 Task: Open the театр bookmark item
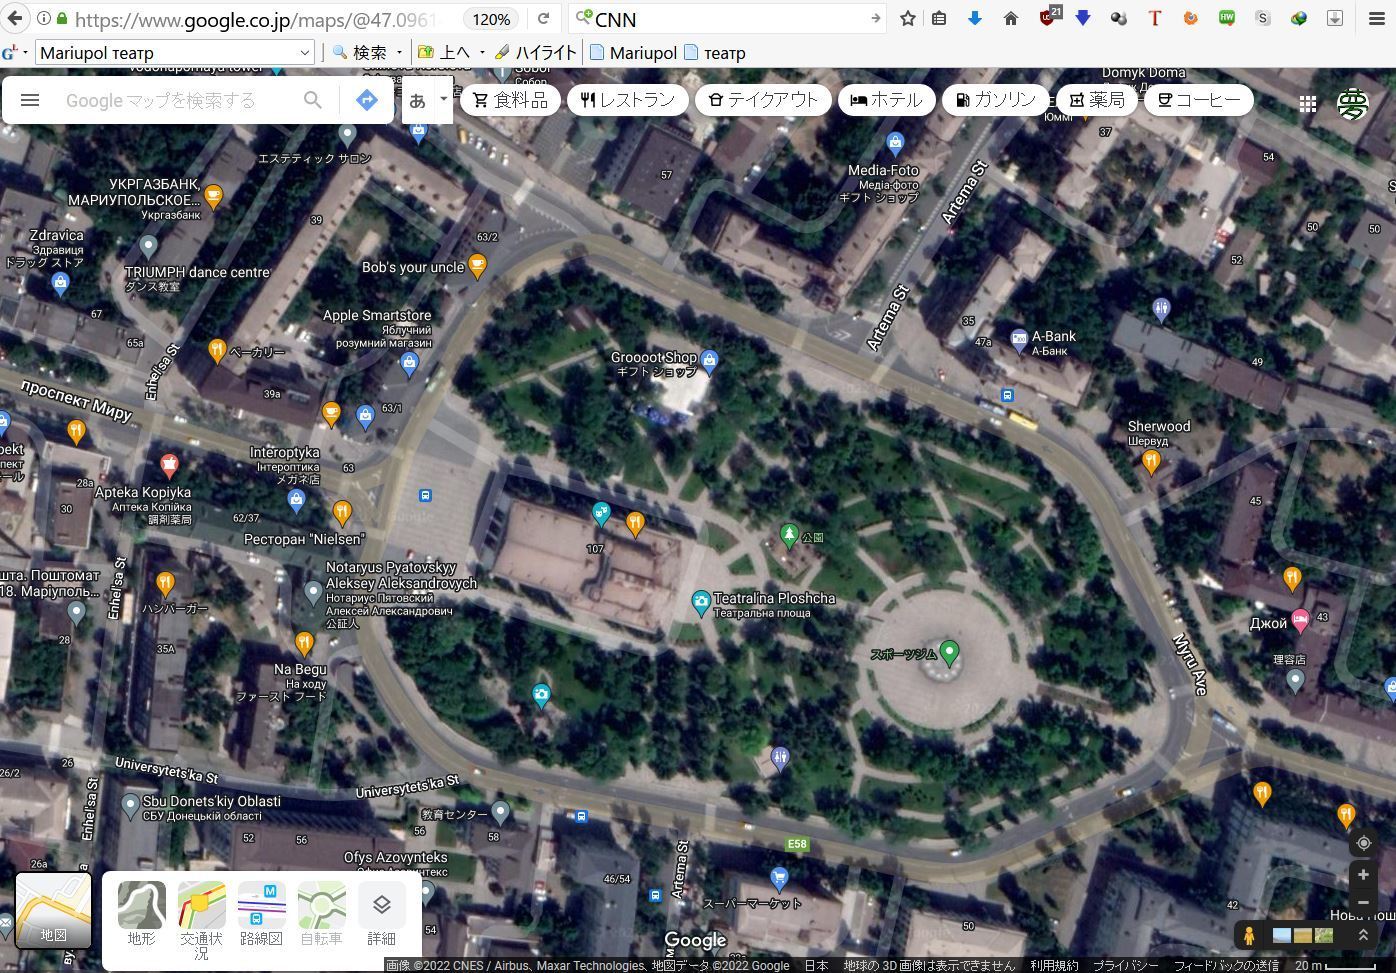pos(715,53)
